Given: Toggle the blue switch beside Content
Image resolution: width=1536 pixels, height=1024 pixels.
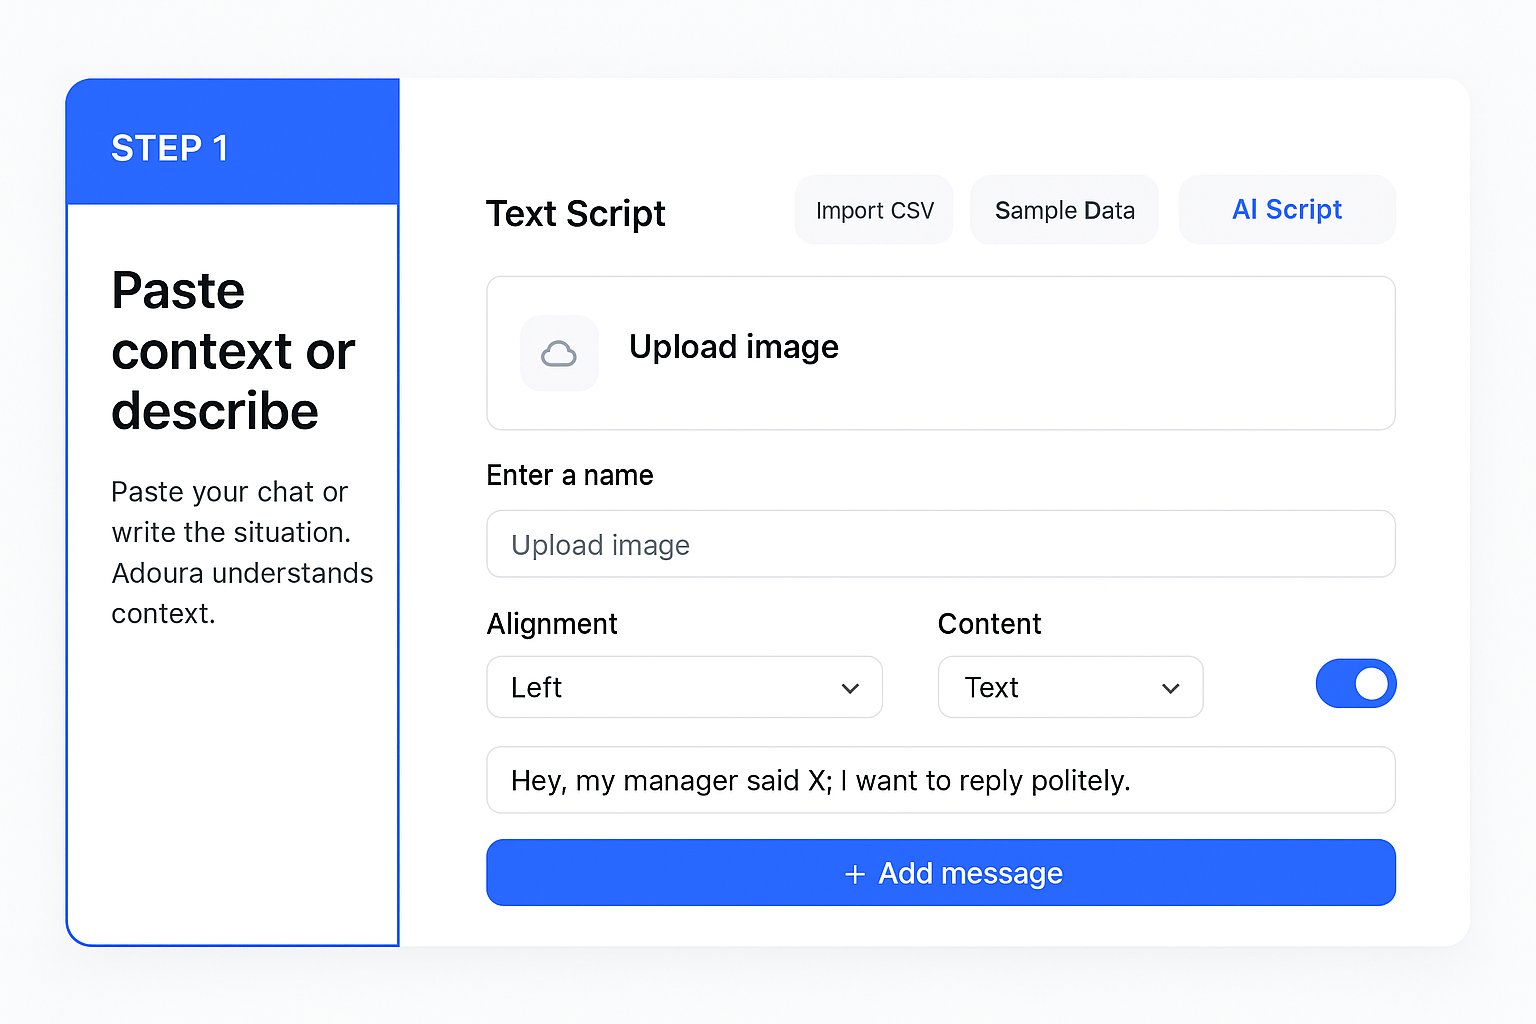Looking at the screenshot, I should [1355, 684].
